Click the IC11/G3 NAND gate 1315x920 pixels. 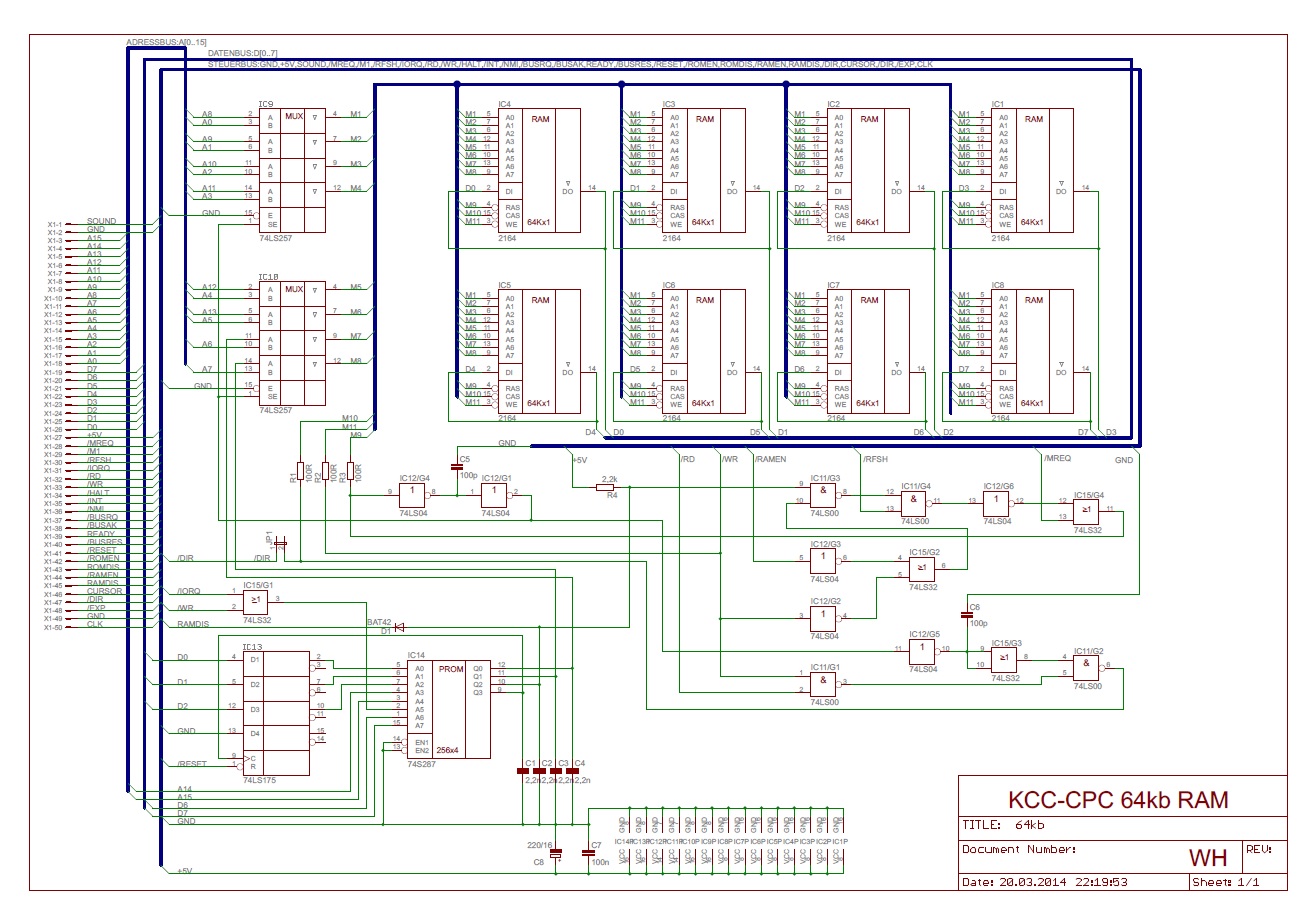pyautogui.click(x=824, y=494)
